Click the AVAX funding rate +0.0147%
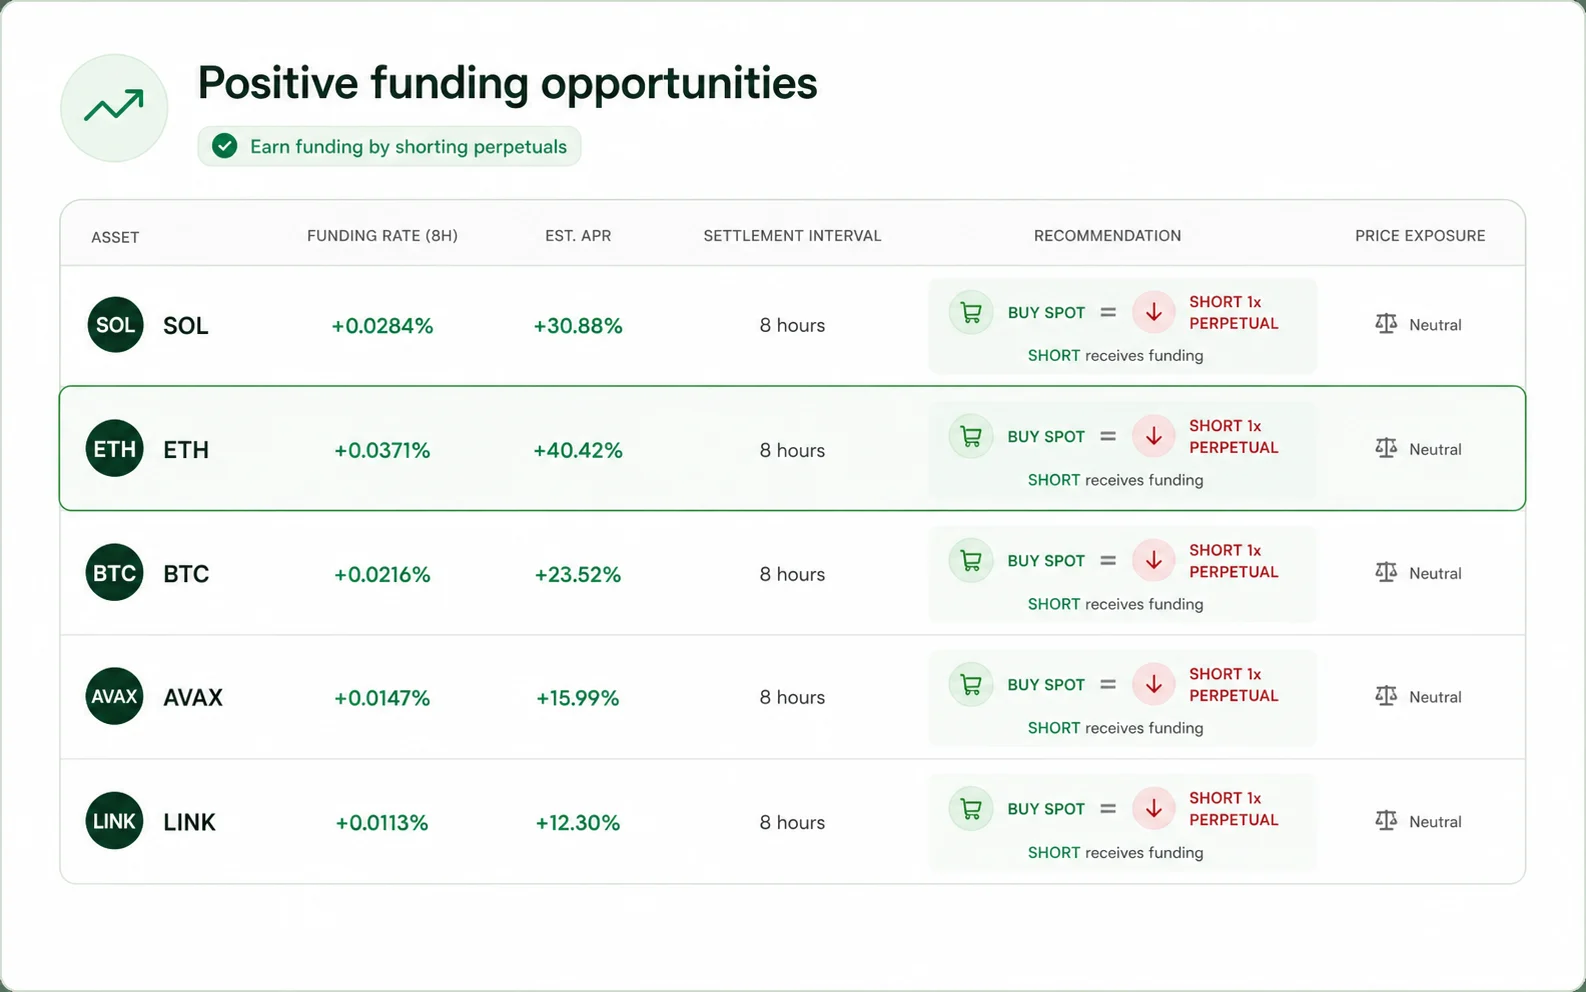The height and width of the screenshot is (992, 1586). [x=382, y=698]
